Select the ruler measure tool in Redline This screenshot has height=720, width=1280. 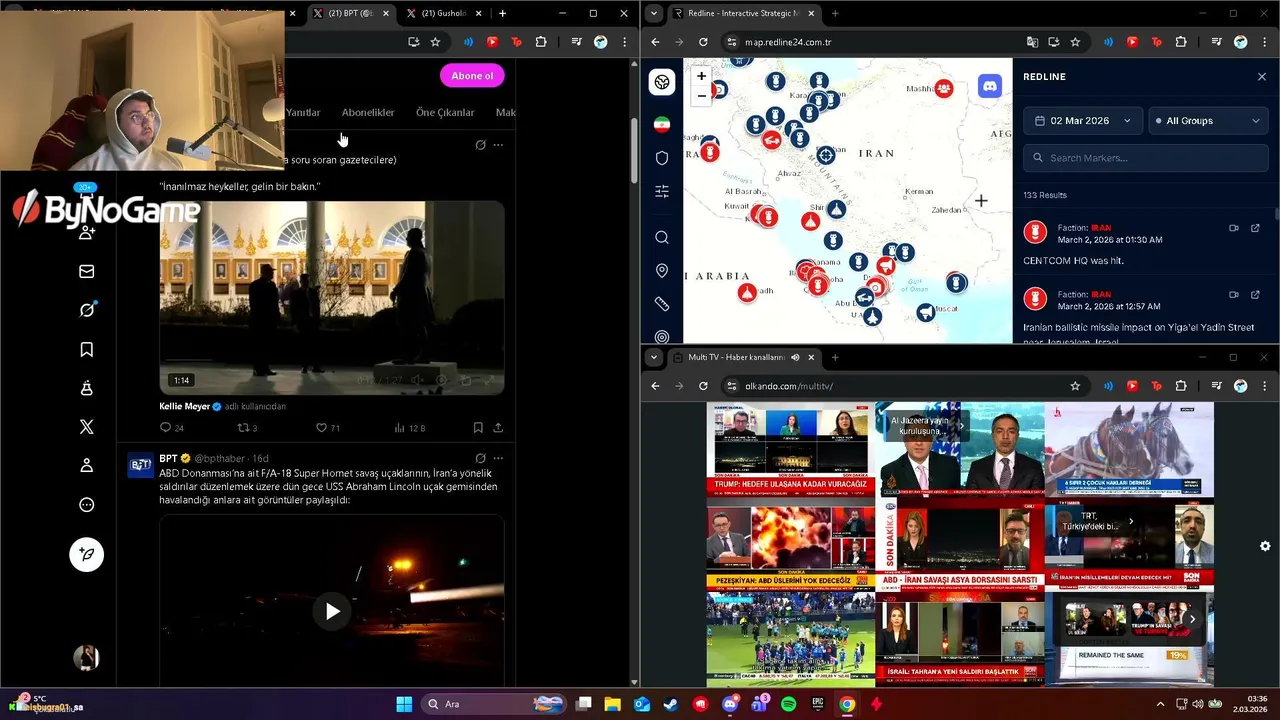click(662, 304)
